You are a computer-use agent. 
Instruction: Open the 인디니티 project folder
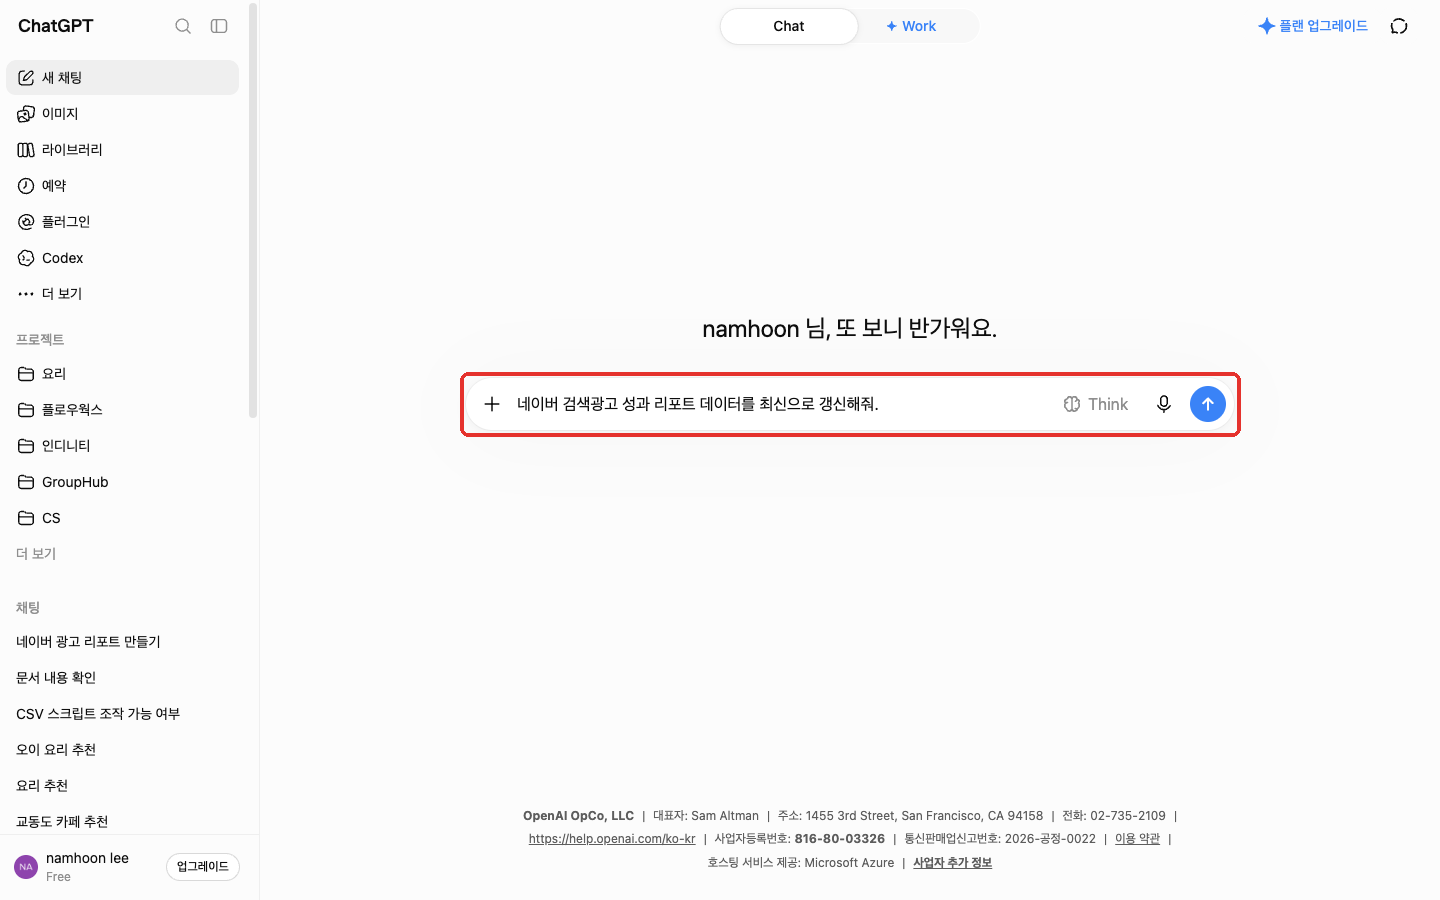(x=122, y=446)
